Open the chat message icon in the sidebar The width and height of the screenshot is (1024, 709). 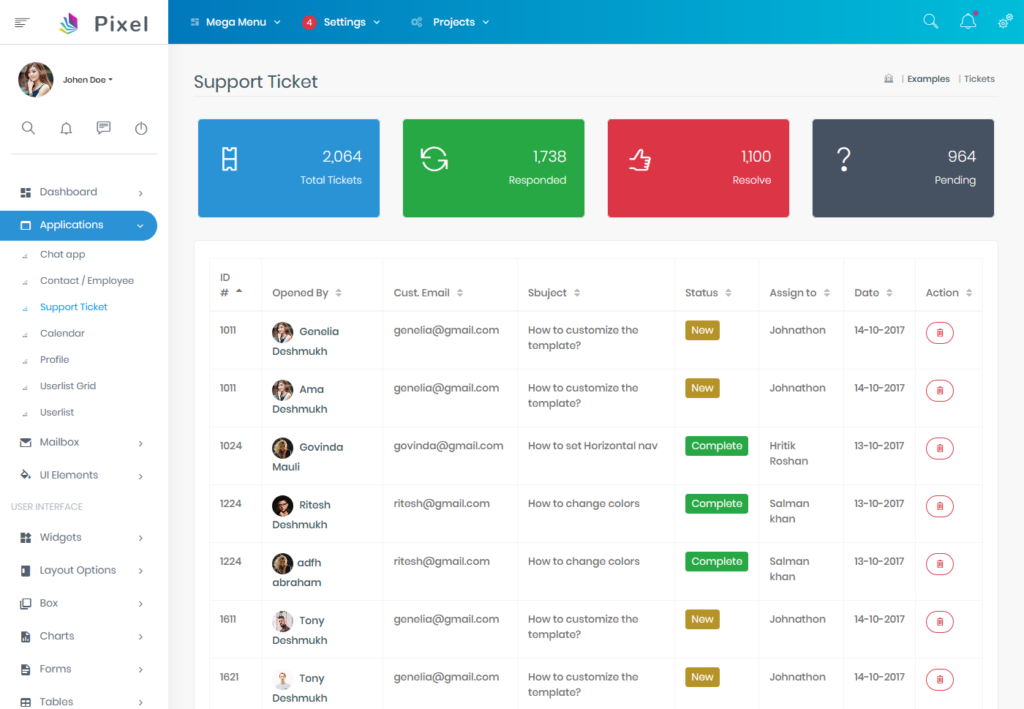coord(103,127)
